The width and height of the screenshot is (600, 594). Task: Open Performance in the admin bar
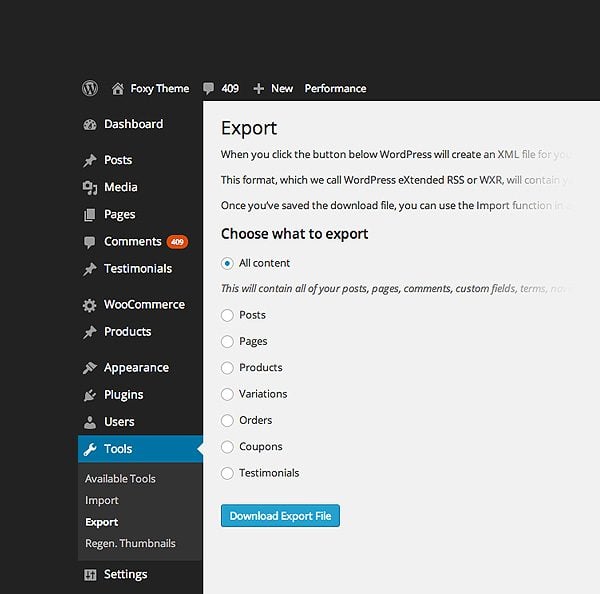coord(336,89)
